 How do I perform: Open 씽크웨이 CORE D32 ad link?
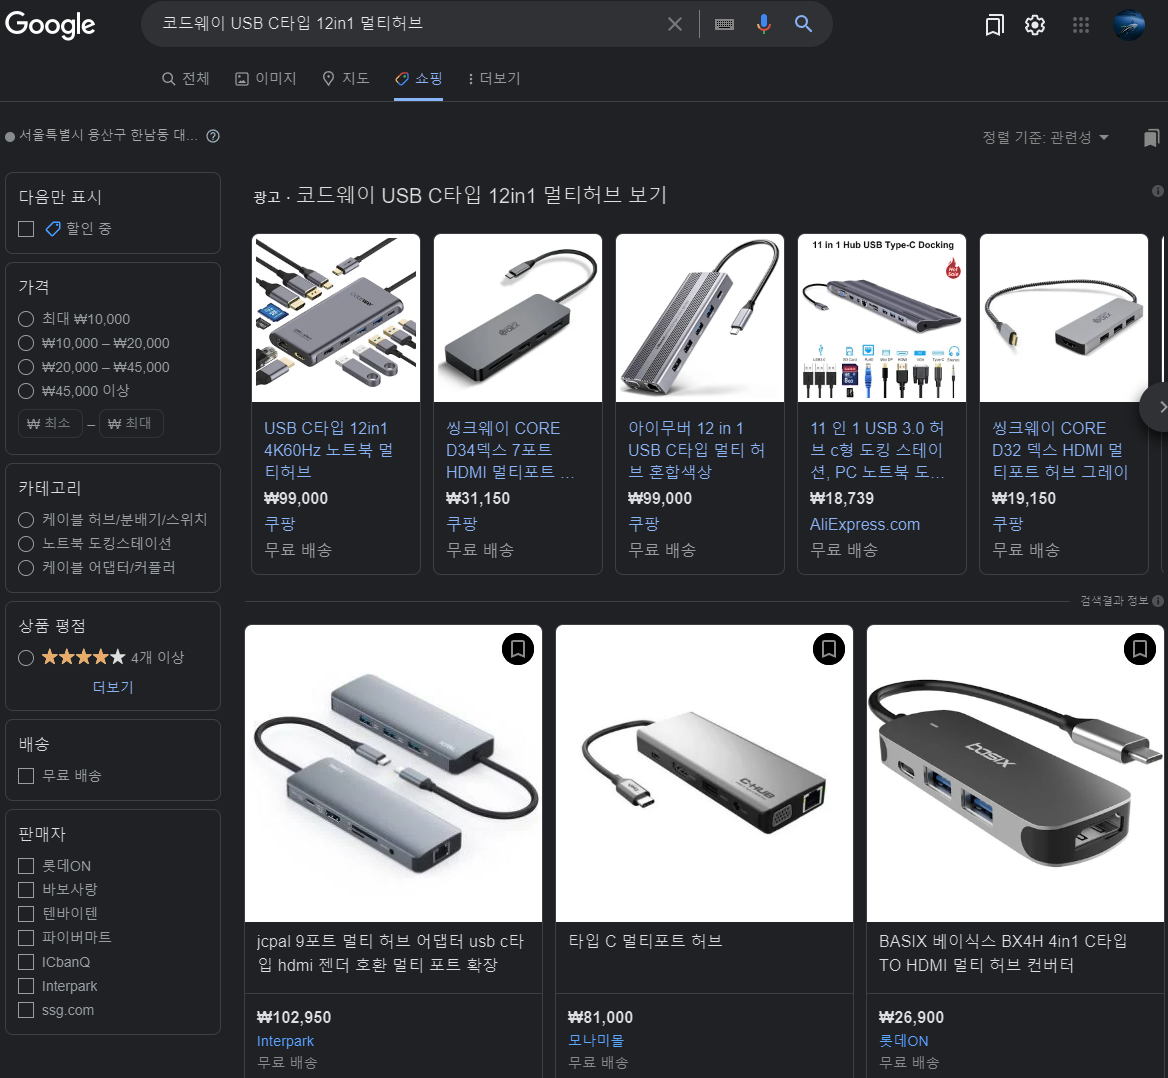1060,450
